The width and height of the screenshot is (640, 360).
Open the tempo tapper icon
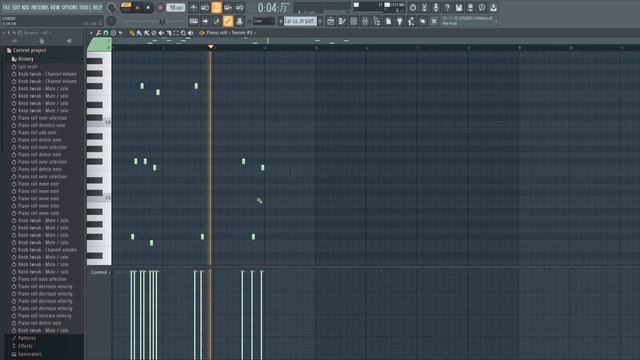pos(411,21)
